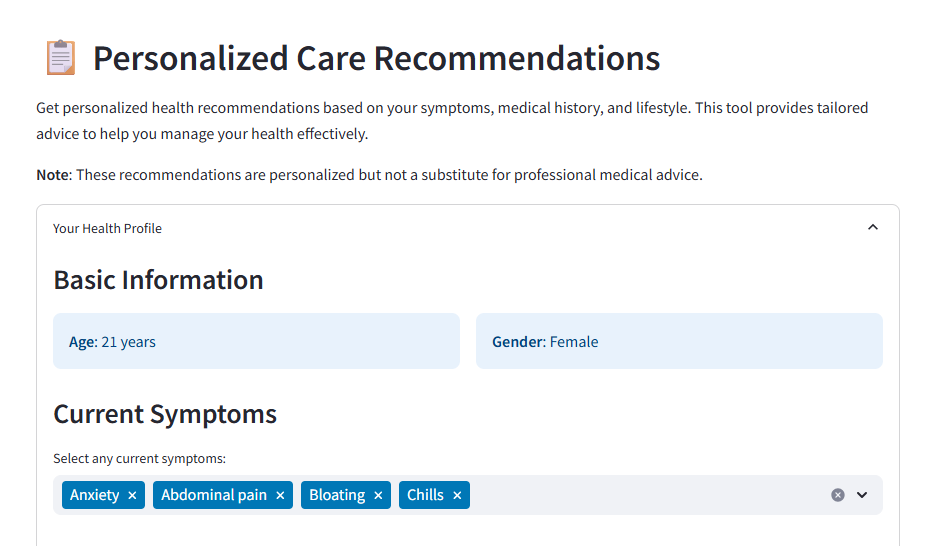The height and width of the screenshot is (546, 928).
Task: Click the Gender Female info box
Action: [x=679, y=342]
